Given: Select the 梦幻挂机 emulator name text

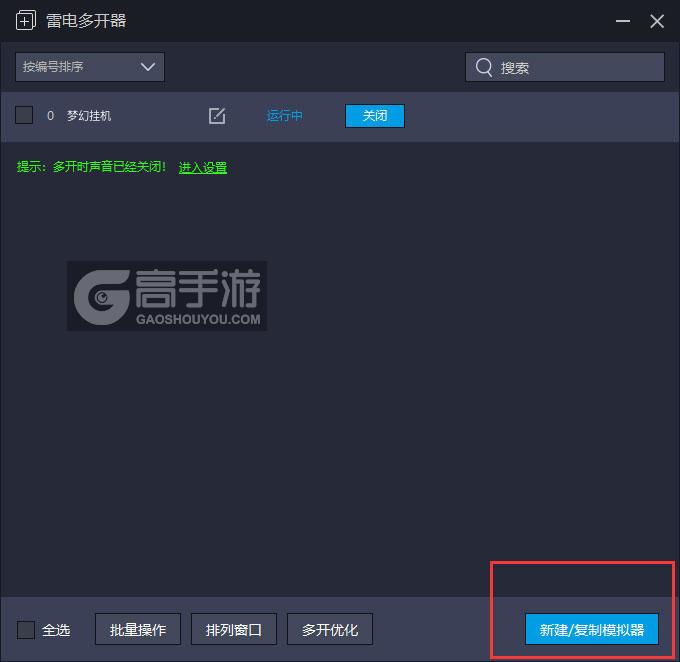Looking at the screenshot, I should (x=89, y=116).
